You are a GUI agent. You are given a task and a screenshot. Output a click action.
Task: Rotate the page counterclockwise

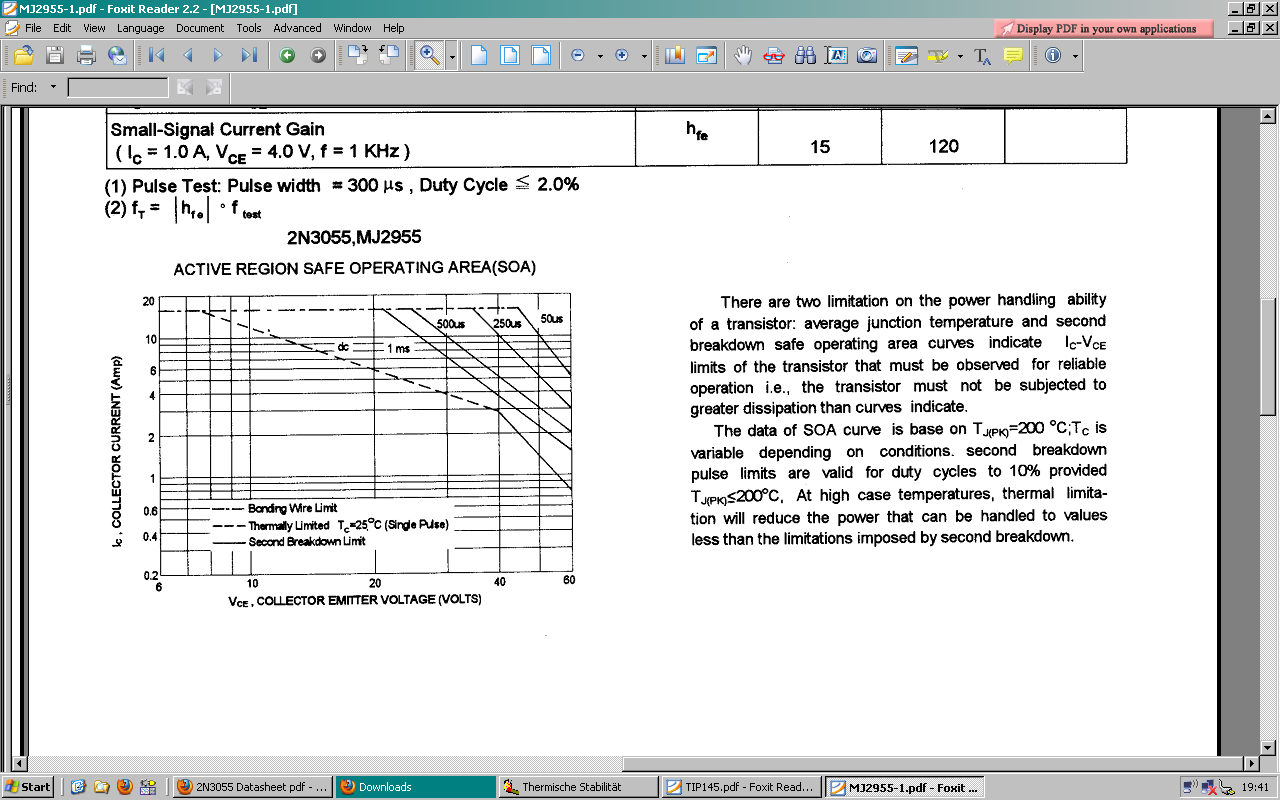(388, 55)
